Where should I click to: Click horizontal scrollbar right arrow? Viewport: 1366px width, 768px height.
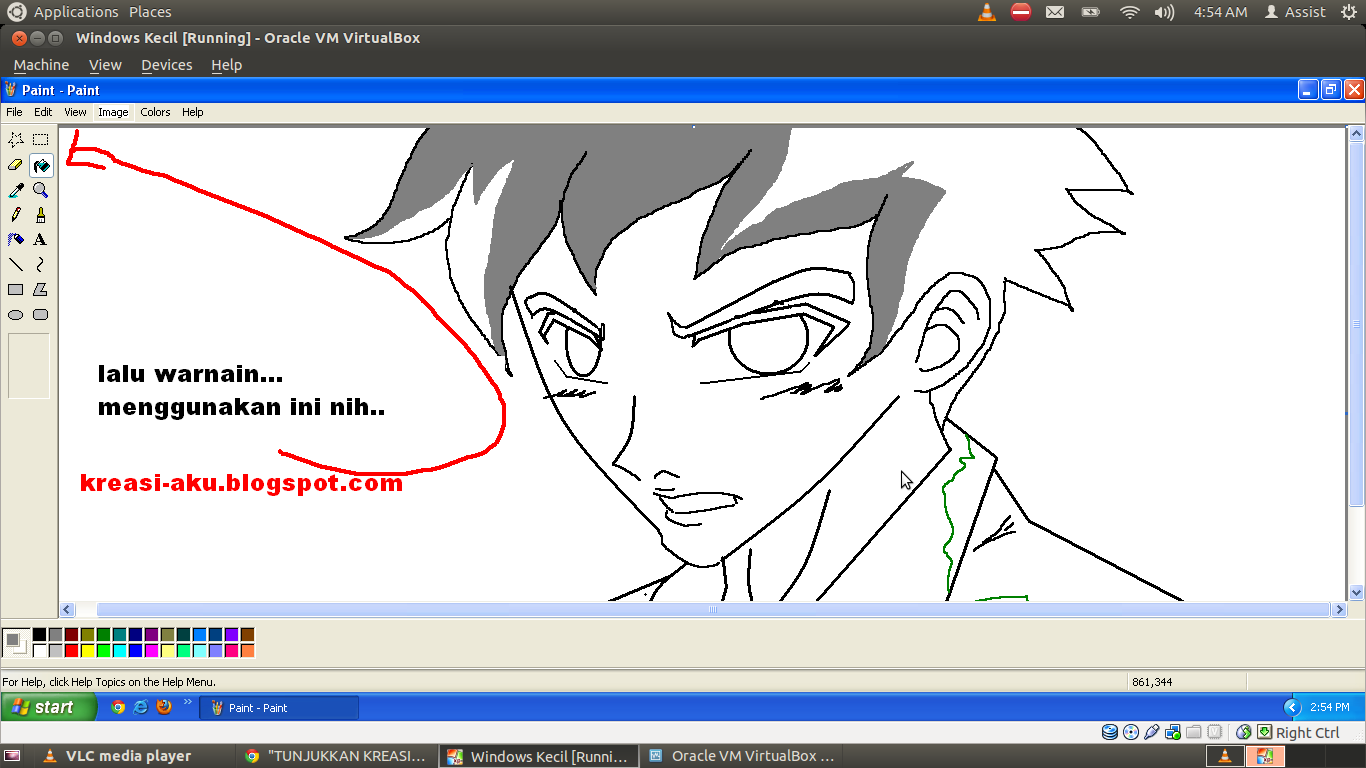click(x=1339, y=609)
